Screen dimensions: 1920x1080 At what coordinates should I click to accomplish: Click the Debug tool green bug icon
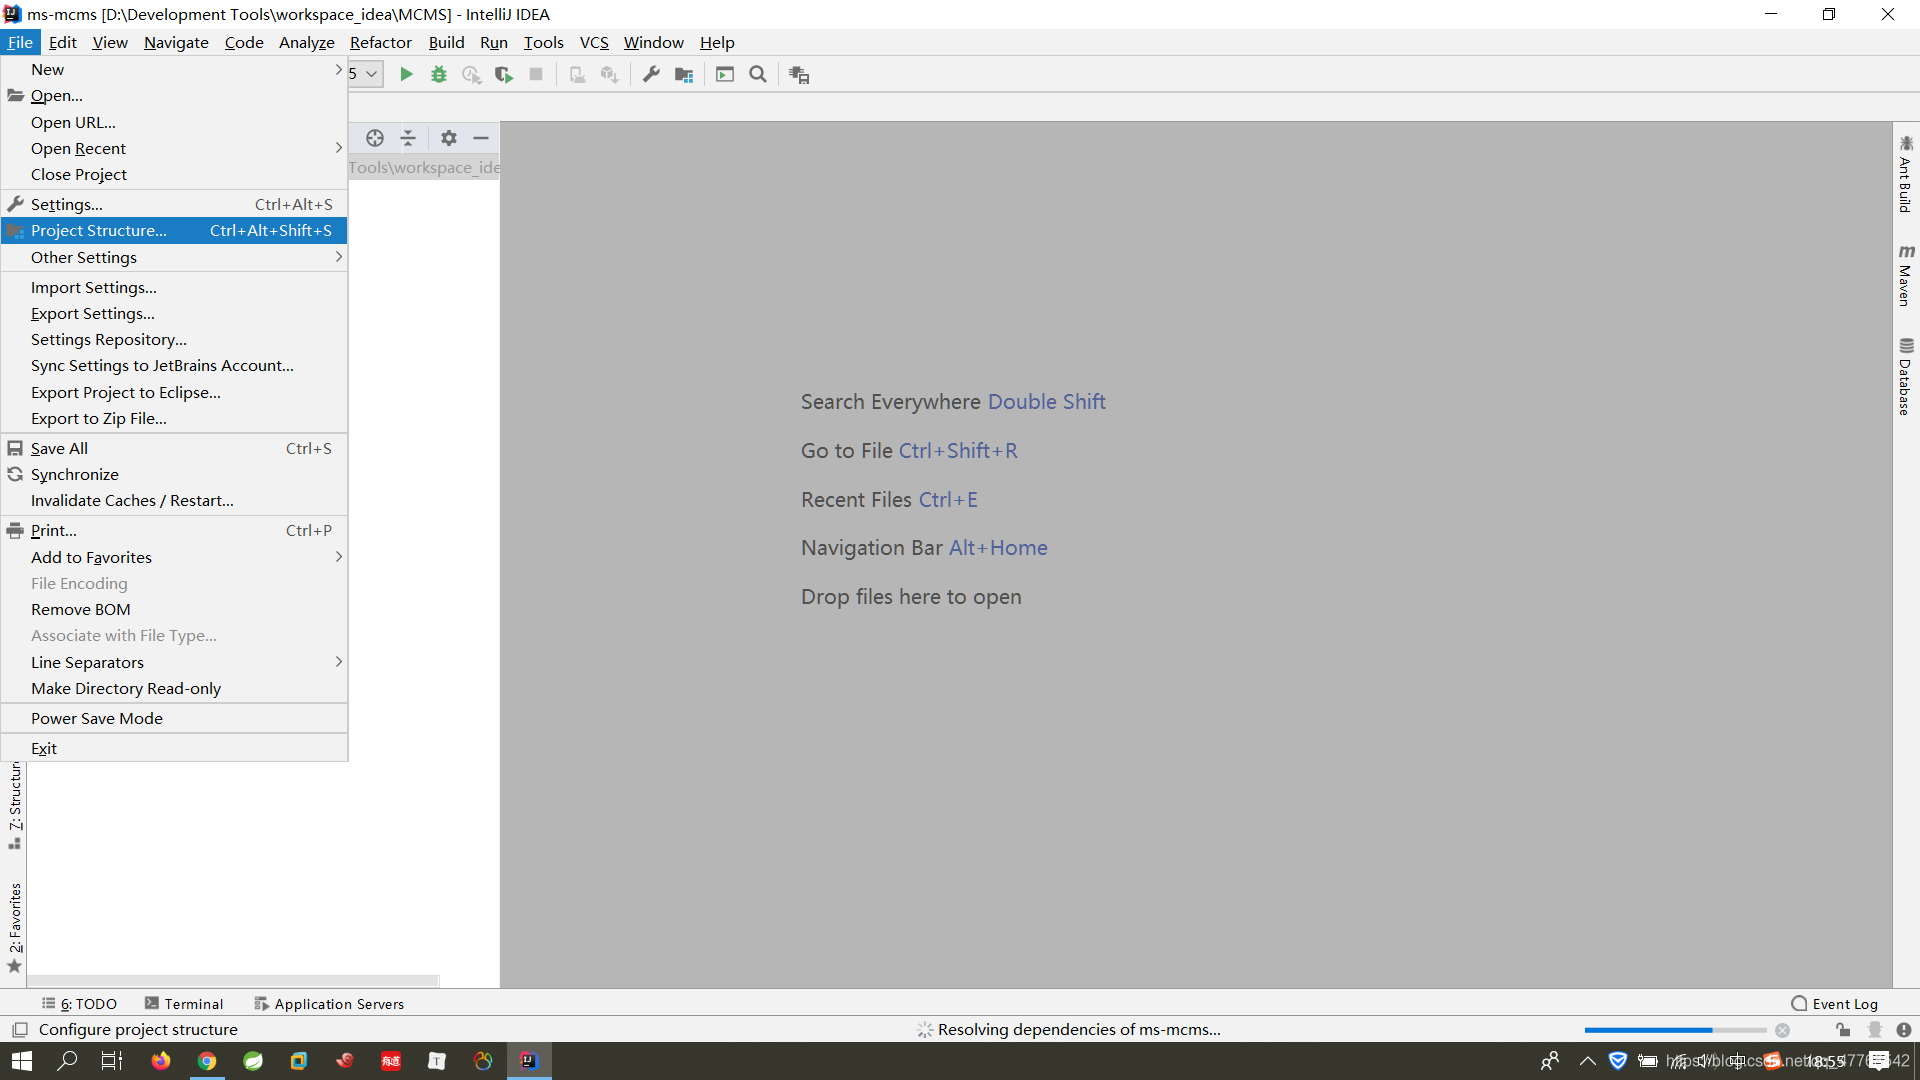pos(439,74)
